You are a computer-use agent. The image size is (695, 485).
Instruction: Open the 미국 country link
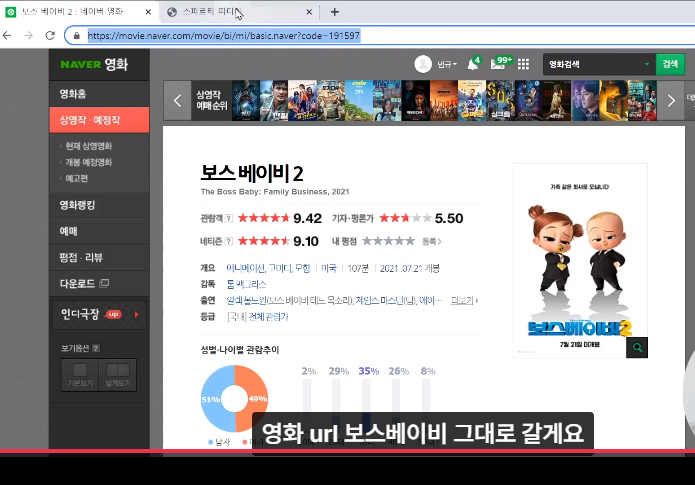tap(329, 268)
